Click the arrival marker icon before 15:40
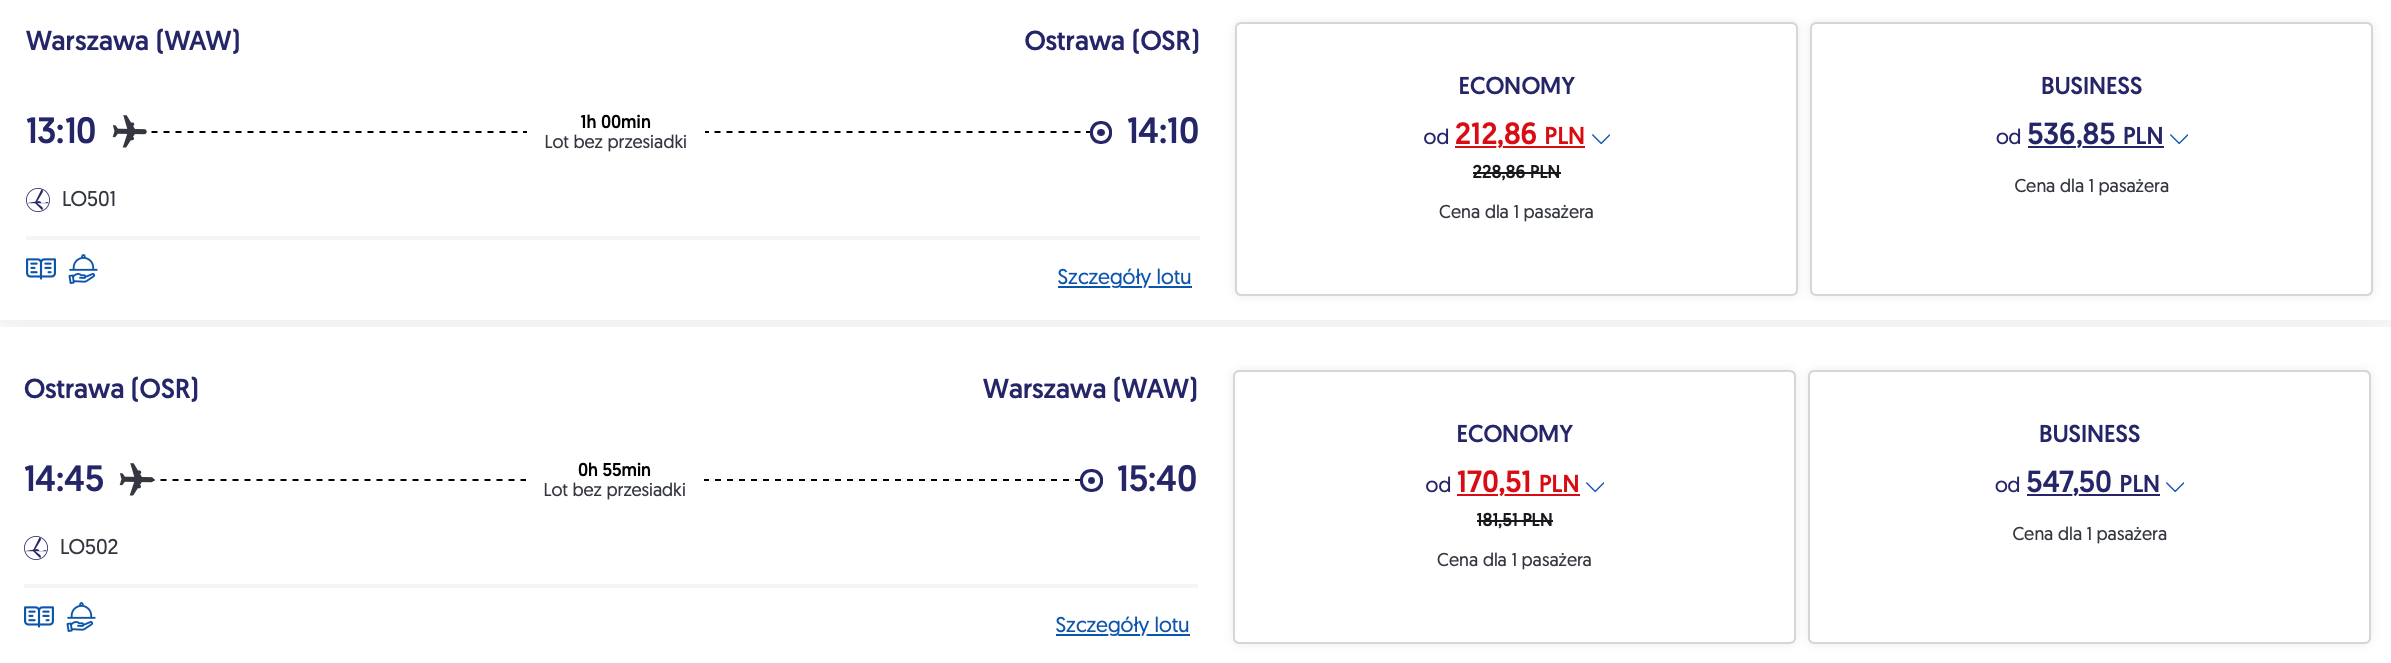Image resolution: width=2391 pixels, height=663 pixels. [x=1091, y=481]
